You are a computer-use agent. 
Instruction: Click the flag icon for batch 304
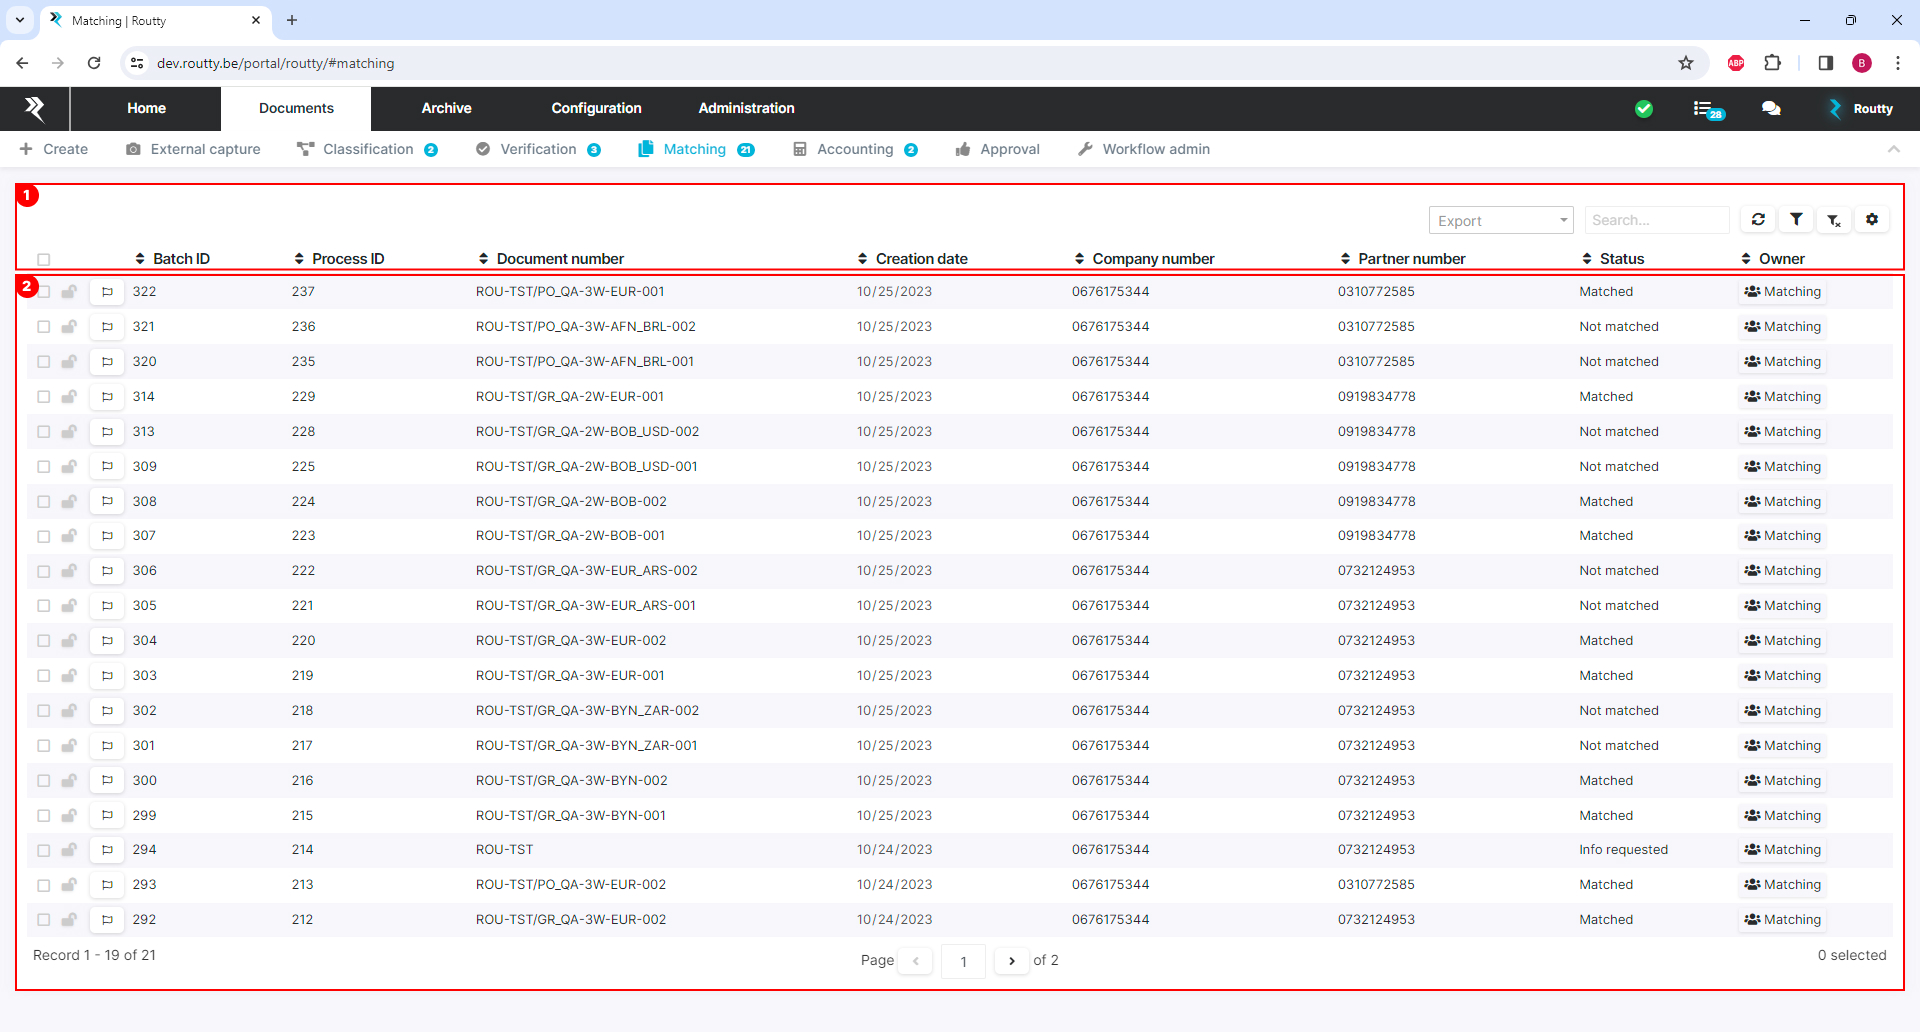[x=107, y=641]
